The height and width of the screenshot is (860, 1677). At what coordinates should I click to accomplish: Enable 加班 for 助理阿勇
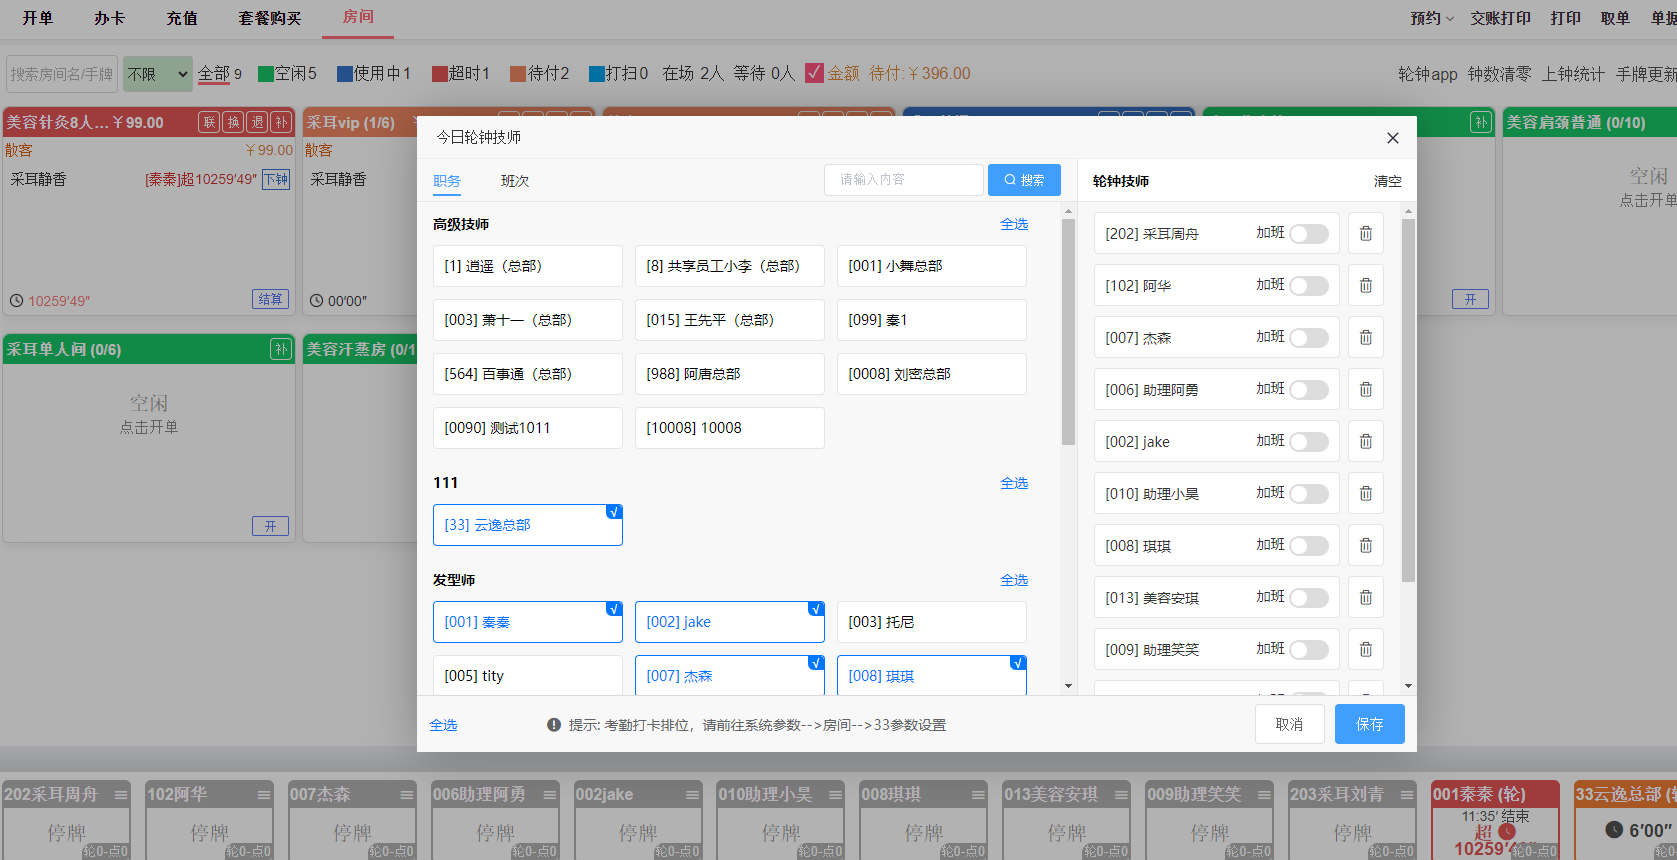click(1308, 390)
